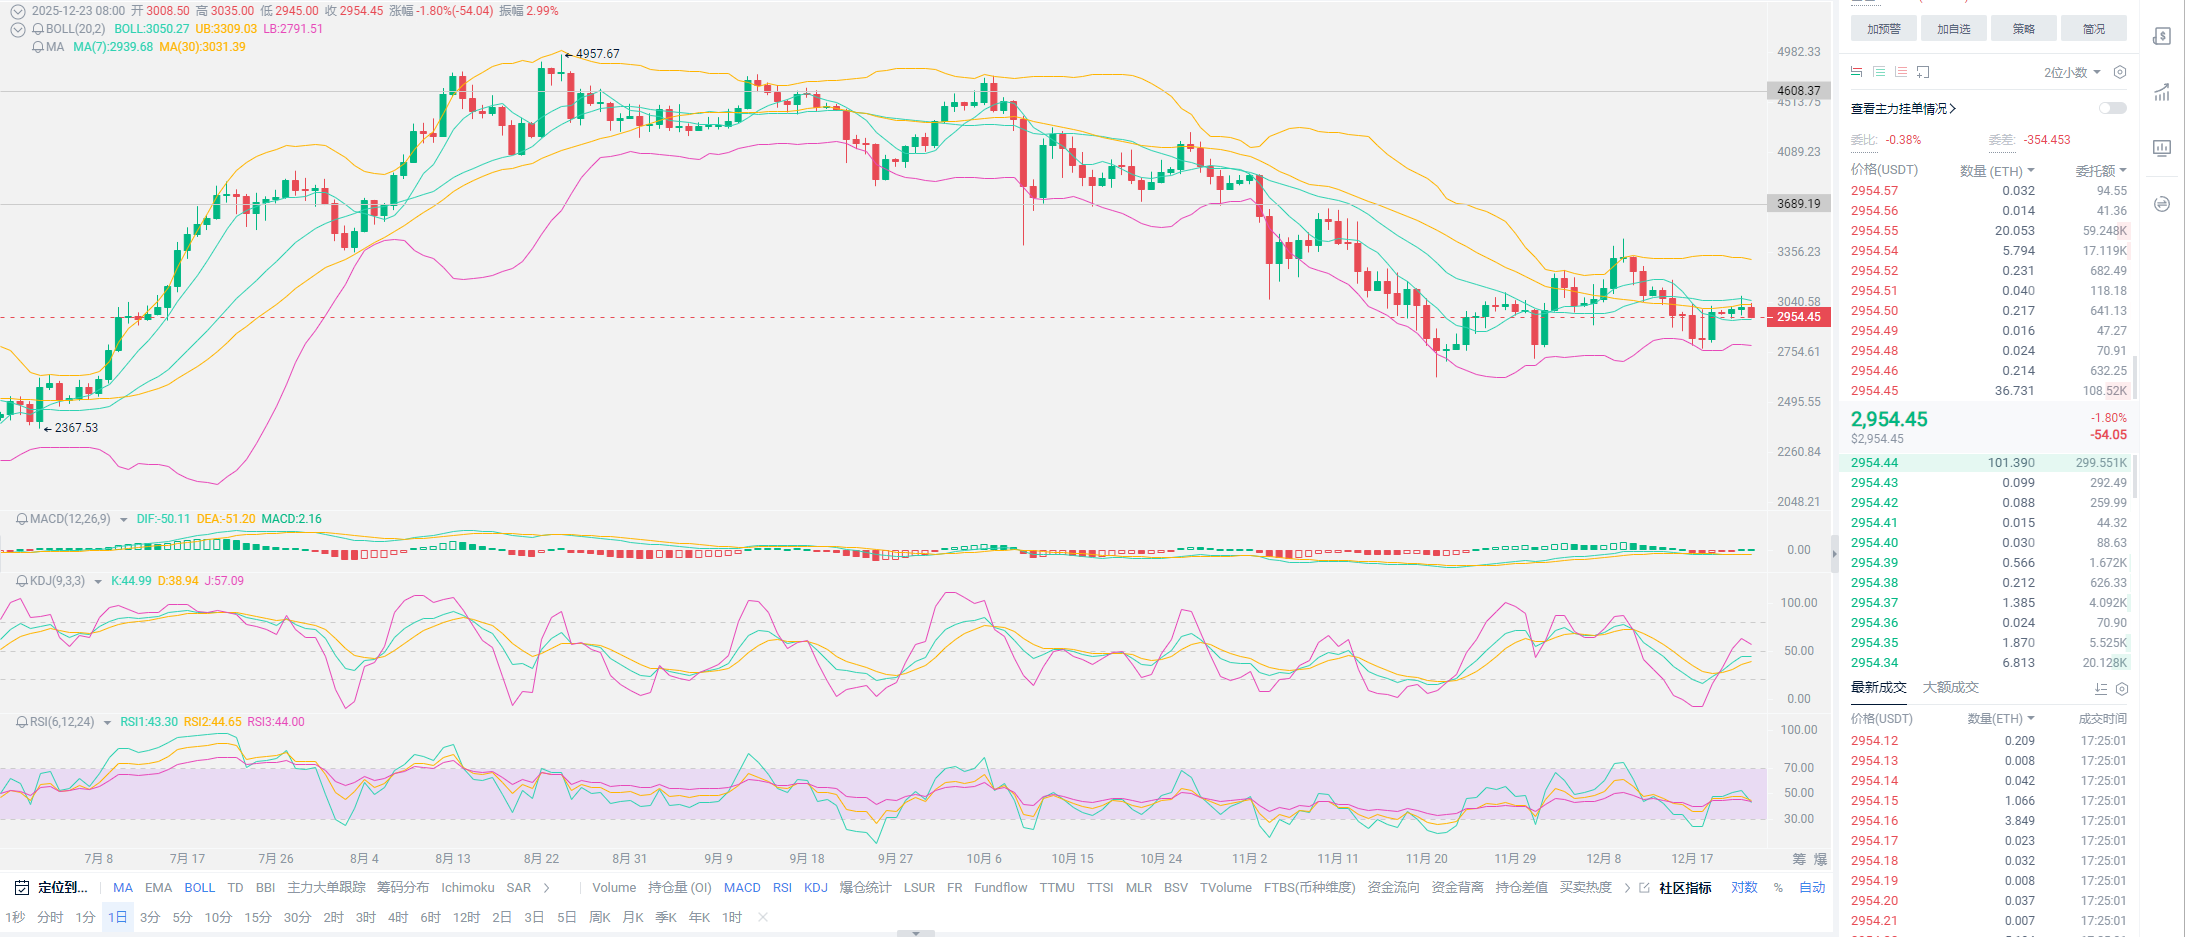Open the 2位小数 decimal precision dropdown
This screenshot has width=2185, height=937.
pos(2072,72)
